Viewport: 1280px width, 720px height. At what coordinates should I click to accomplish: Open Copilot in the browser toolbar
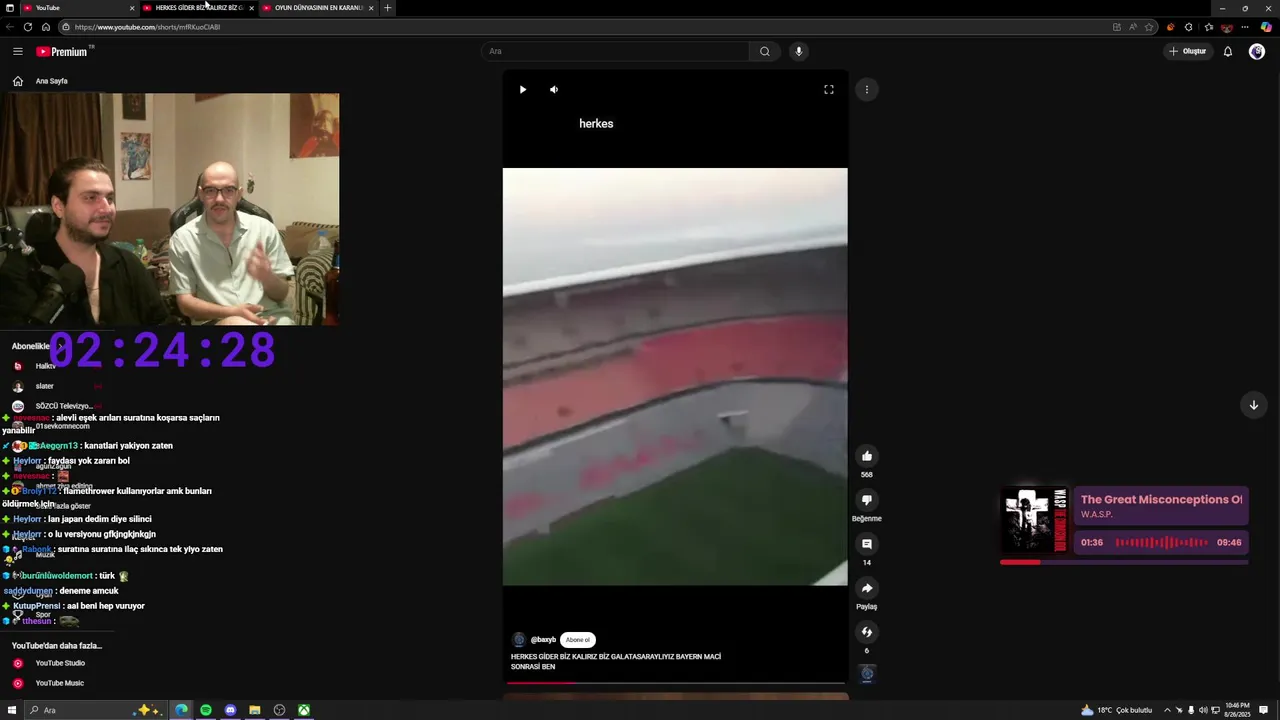(1266, 27)
